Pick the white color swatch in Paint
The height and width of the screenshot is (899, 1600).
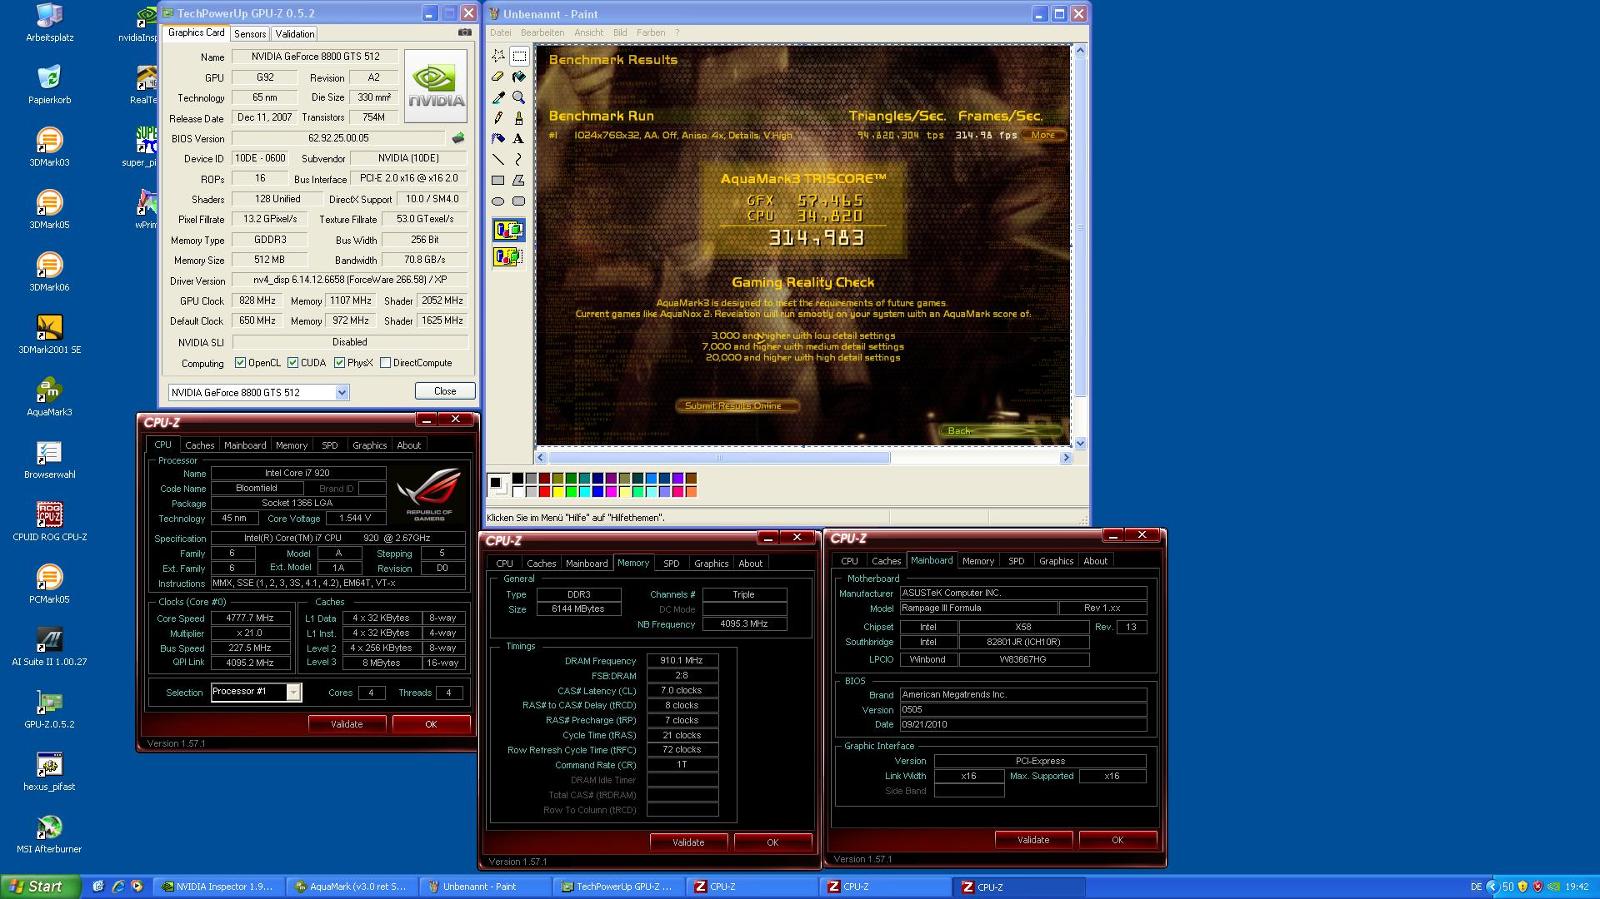tap(518, 492)
